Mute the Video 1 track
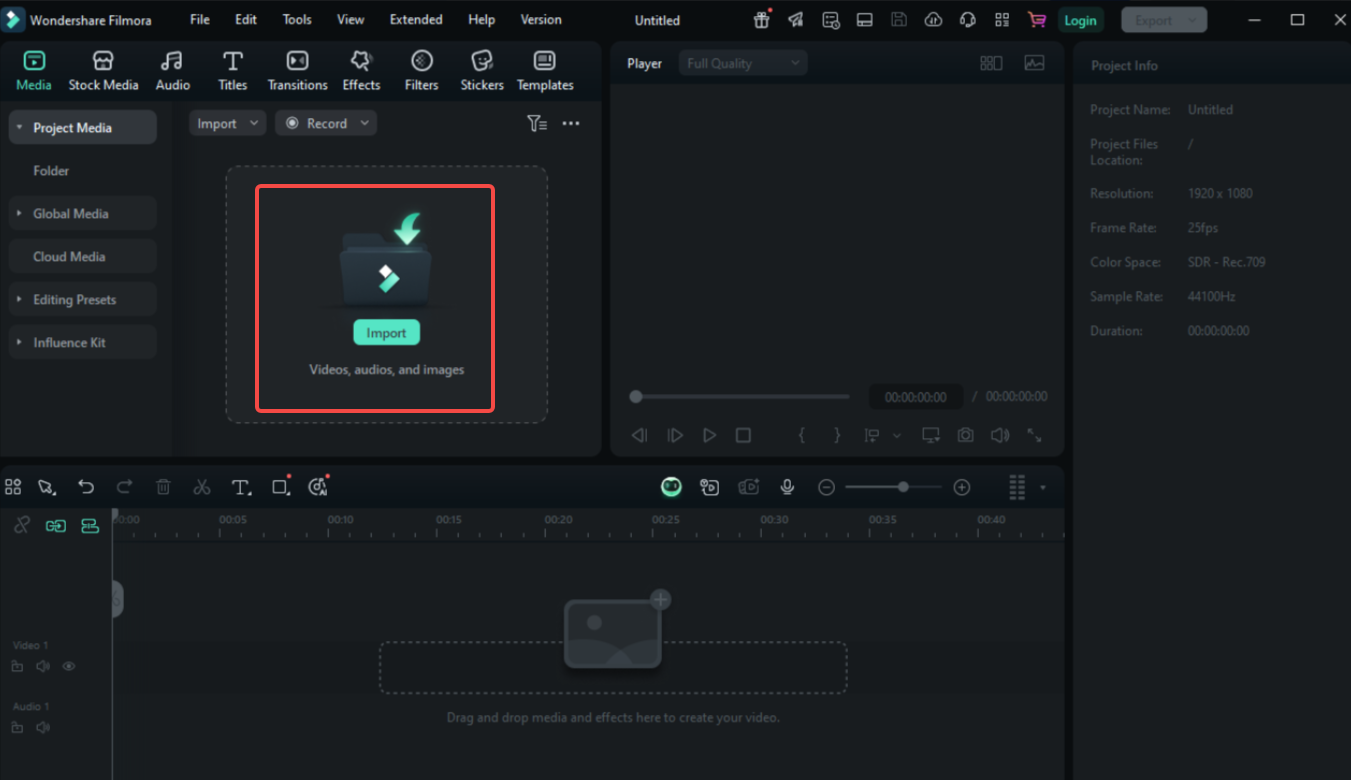1351x780 pixels. [x=43, y=666]
